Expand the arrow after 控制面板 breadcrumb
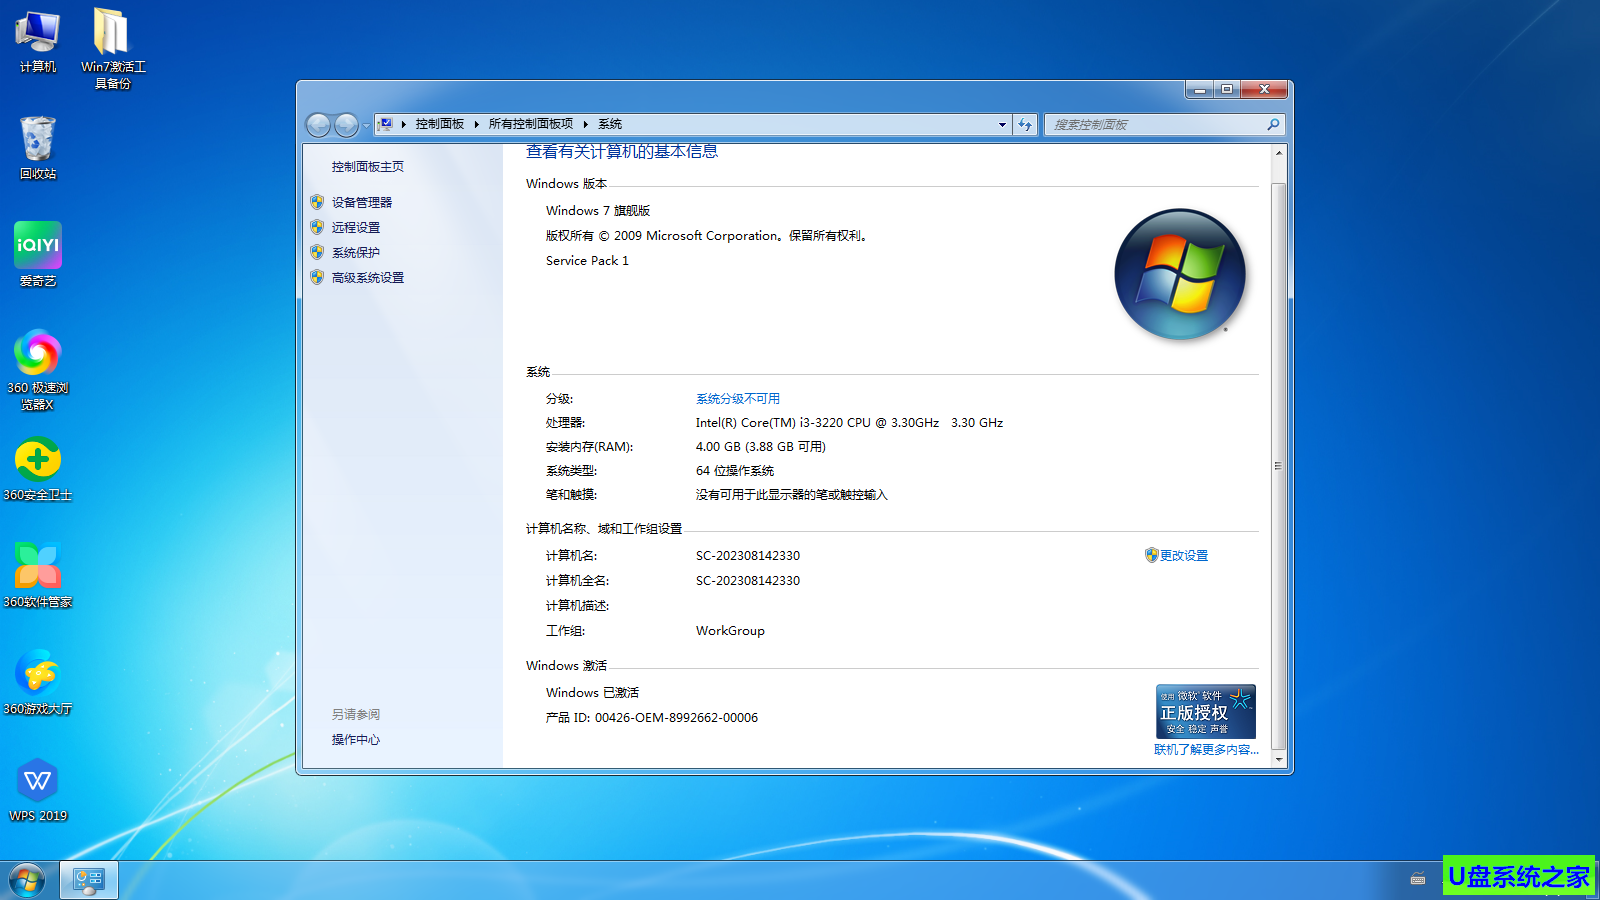Image resolution: width=1600 pixels, height=900 pixels. [x=476, y=124]
